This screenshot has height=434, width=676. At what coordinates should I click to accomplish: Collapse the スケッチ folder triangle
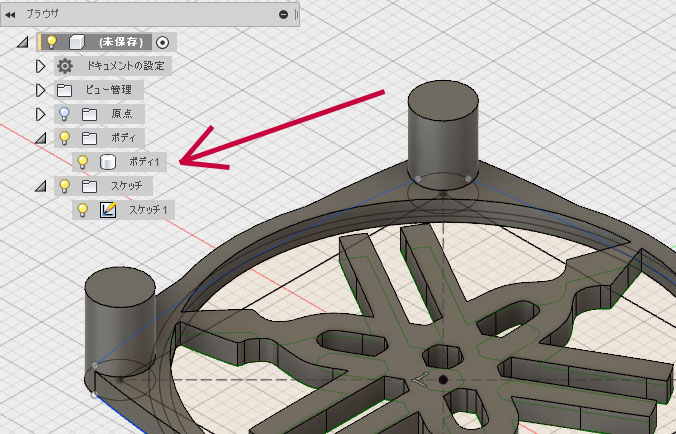point(41,186)
